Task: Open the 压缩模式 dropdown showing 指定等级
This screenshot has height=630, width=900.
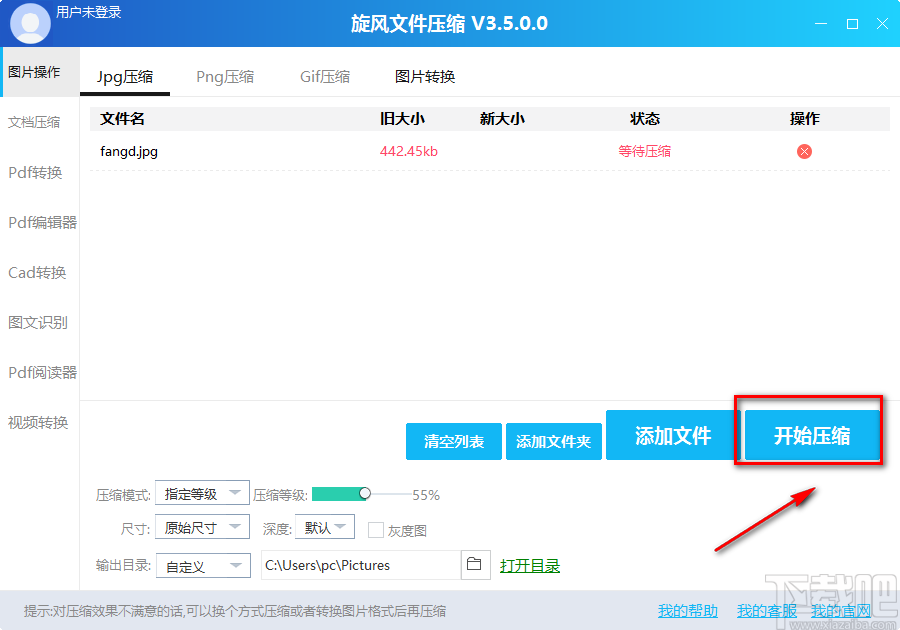Action: coord(202,492)
